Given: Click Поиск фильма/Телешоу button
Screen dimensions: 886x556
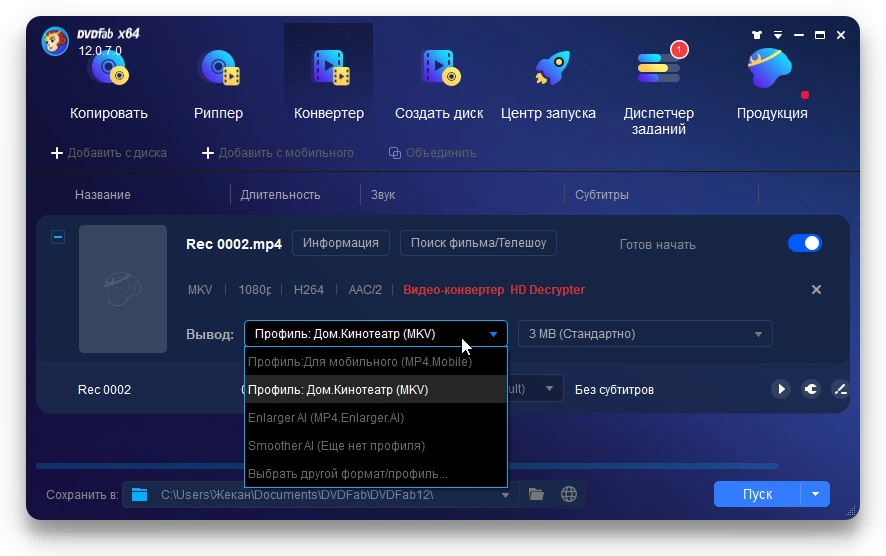Looking at the screenshot, I should tap(478, 243).
